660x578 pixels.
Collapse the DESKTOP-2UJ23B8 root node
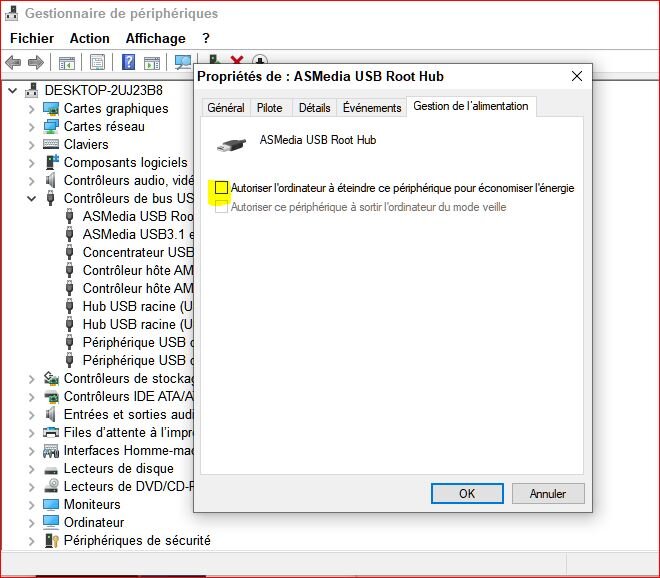13,90
